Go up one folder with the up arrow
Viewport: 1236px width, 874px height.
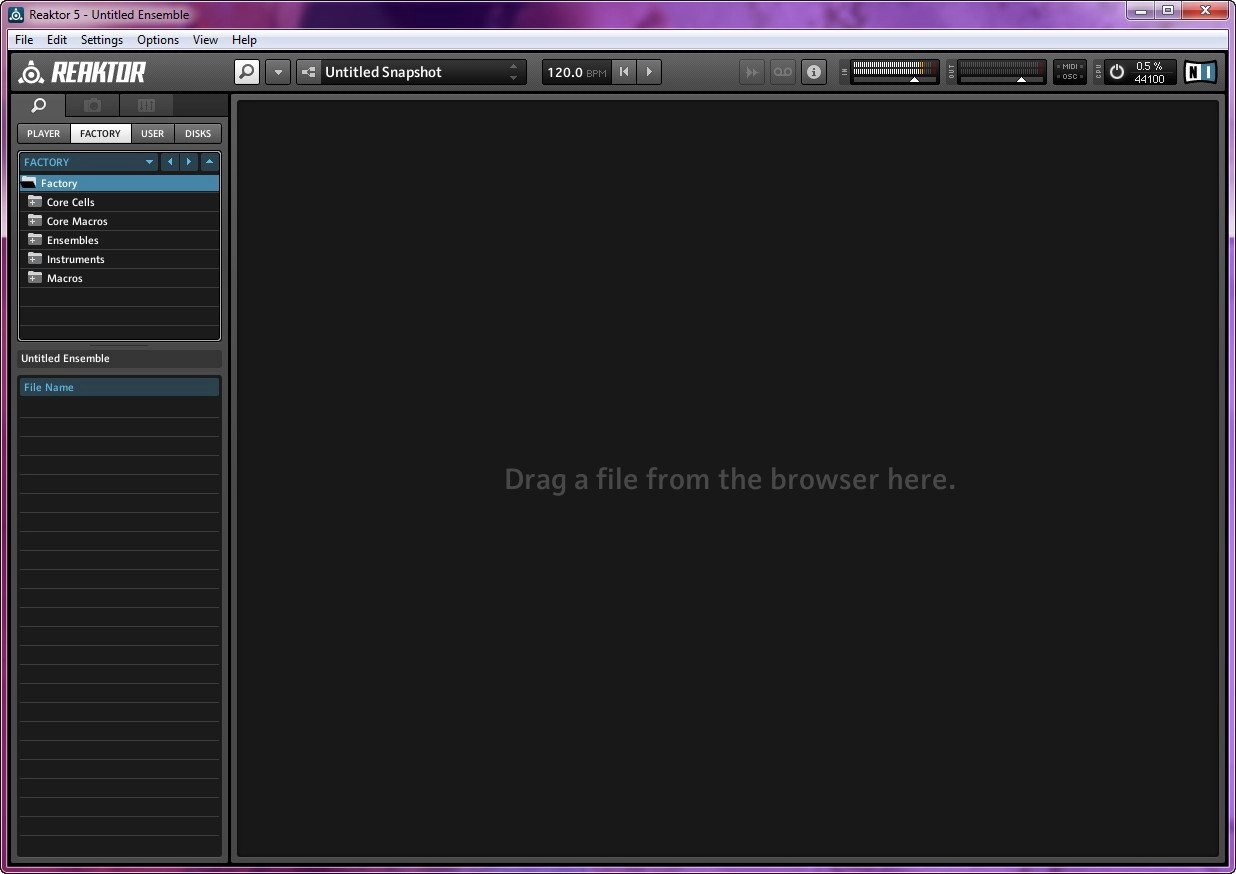(x=210, y=162)
